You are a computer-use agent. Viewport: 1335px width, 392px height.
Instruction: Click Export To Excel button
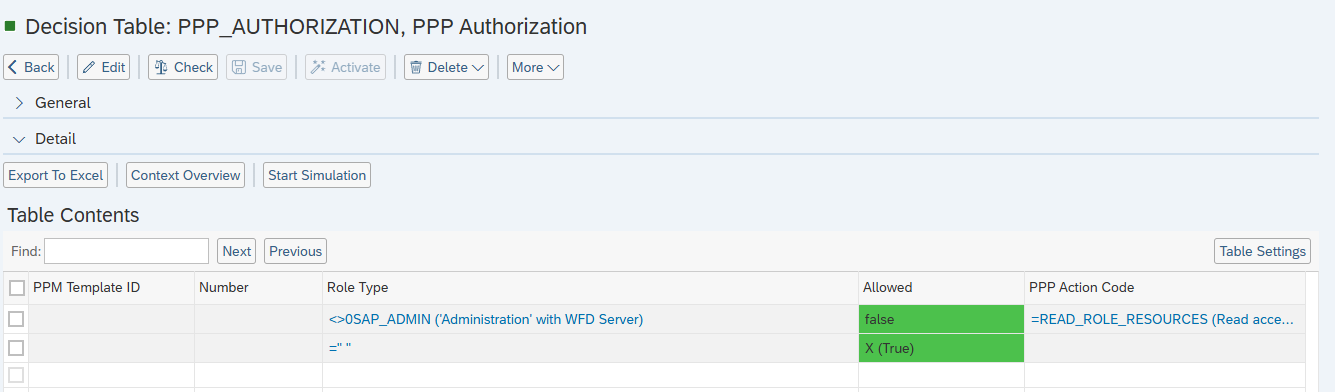(56, 175)
